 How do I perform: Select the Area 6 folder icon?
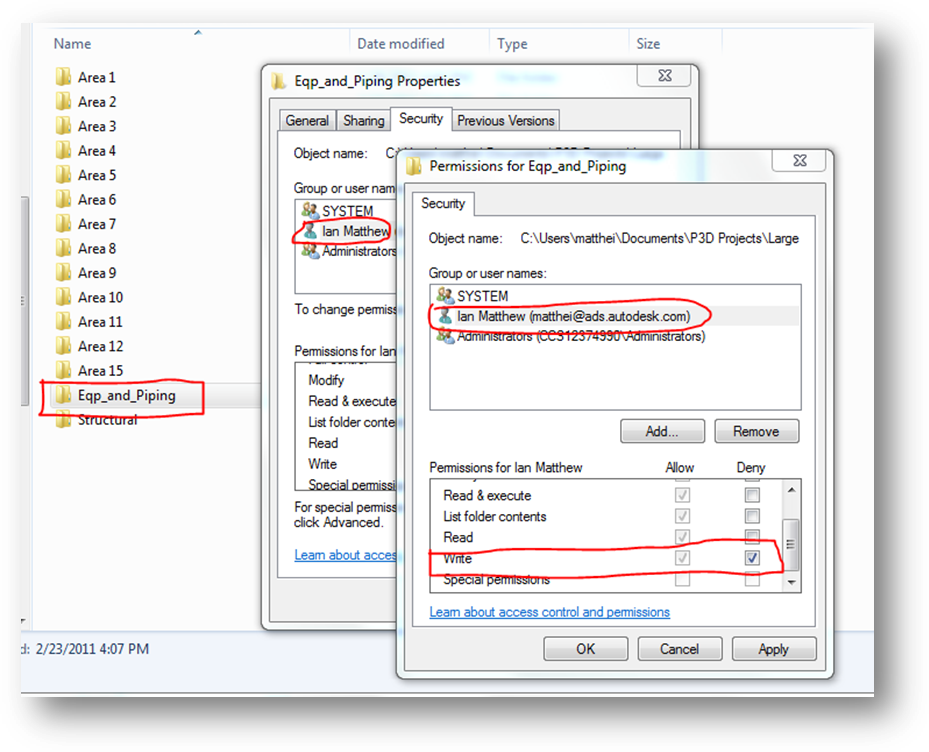[x=63, y=199]
